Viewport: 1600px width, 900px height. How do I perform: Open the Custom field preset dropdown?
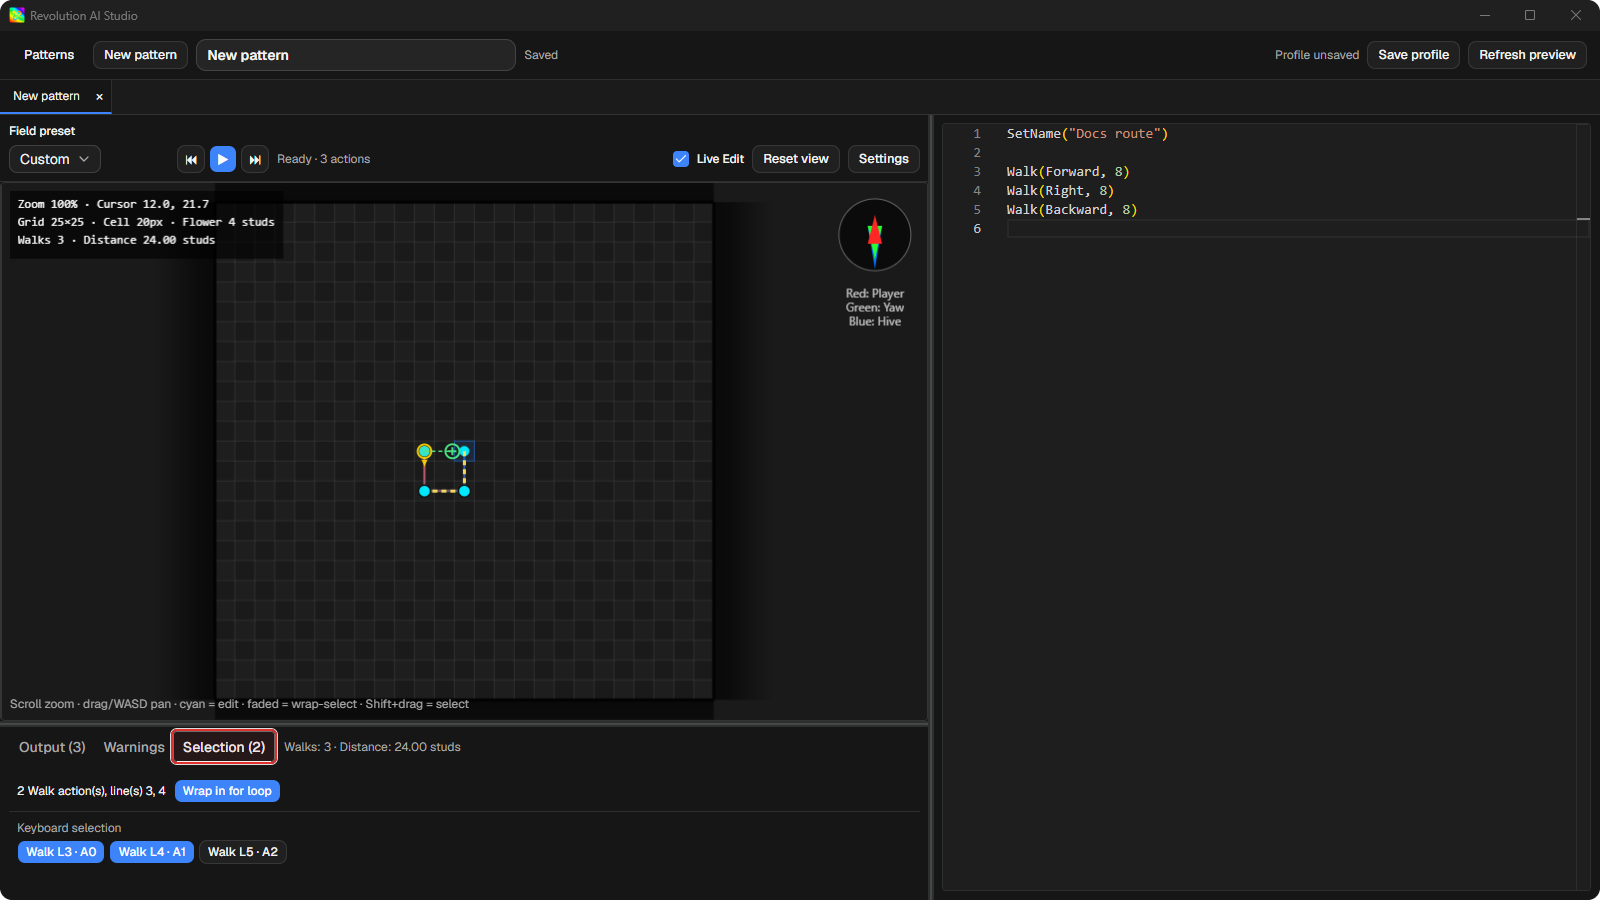pyautogui.click(x=55, y=159)
